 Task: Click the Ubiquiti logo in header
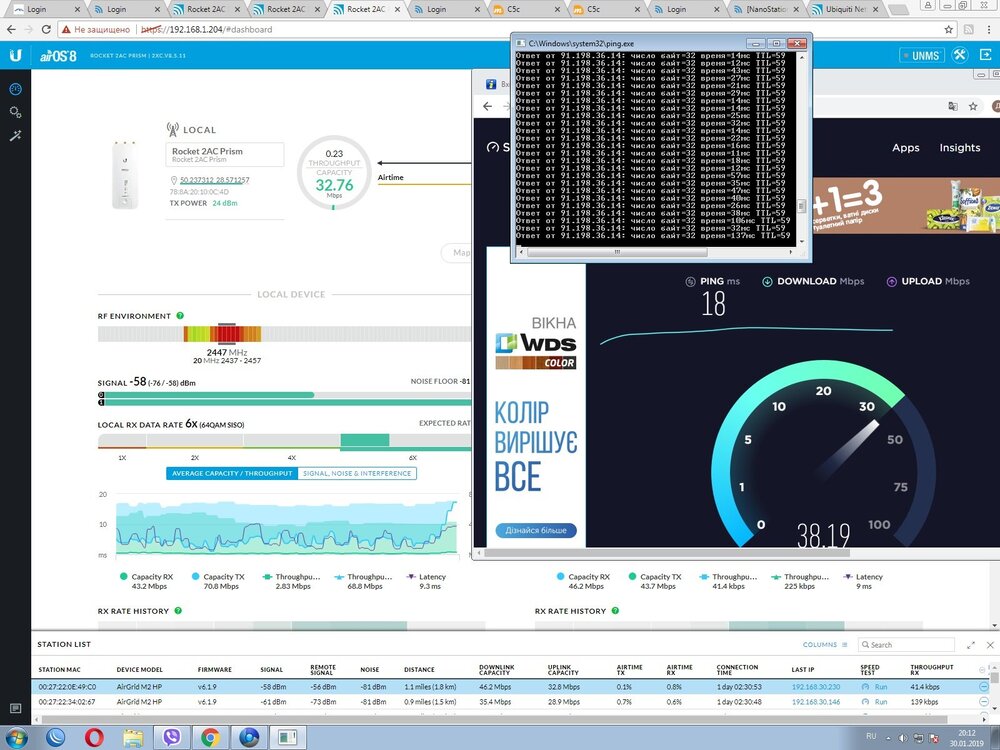(x=15, y=56)
